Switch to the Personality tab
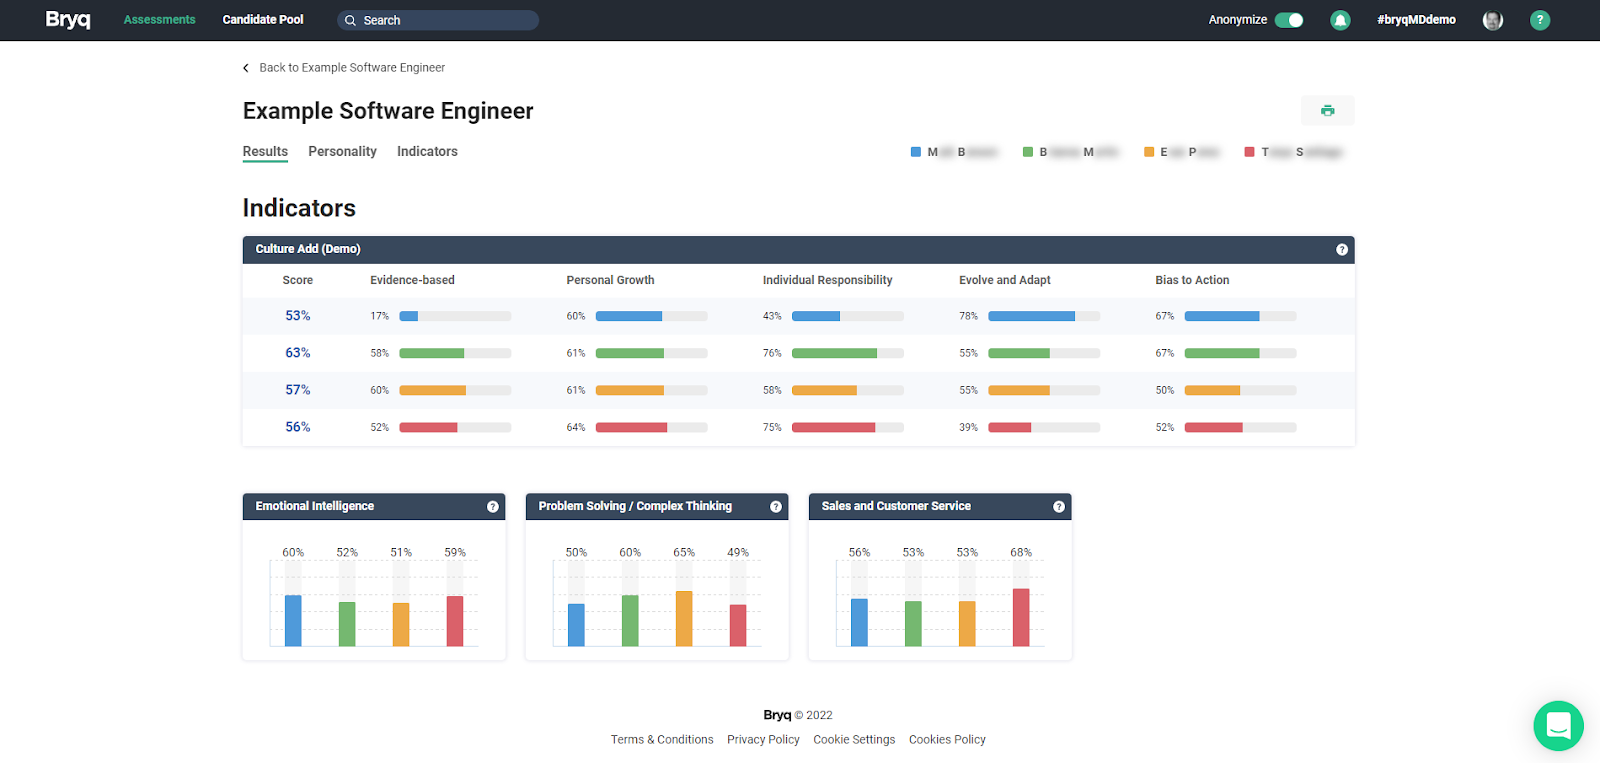The image size is (1600, 763). coord(342,151)
